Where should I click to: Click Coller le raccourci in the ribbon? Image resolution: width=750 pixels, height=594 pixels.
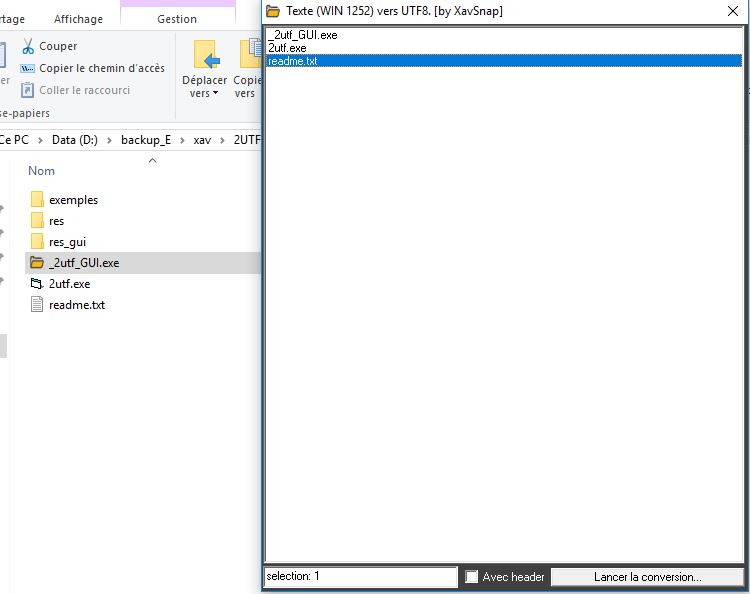(84, 90)
